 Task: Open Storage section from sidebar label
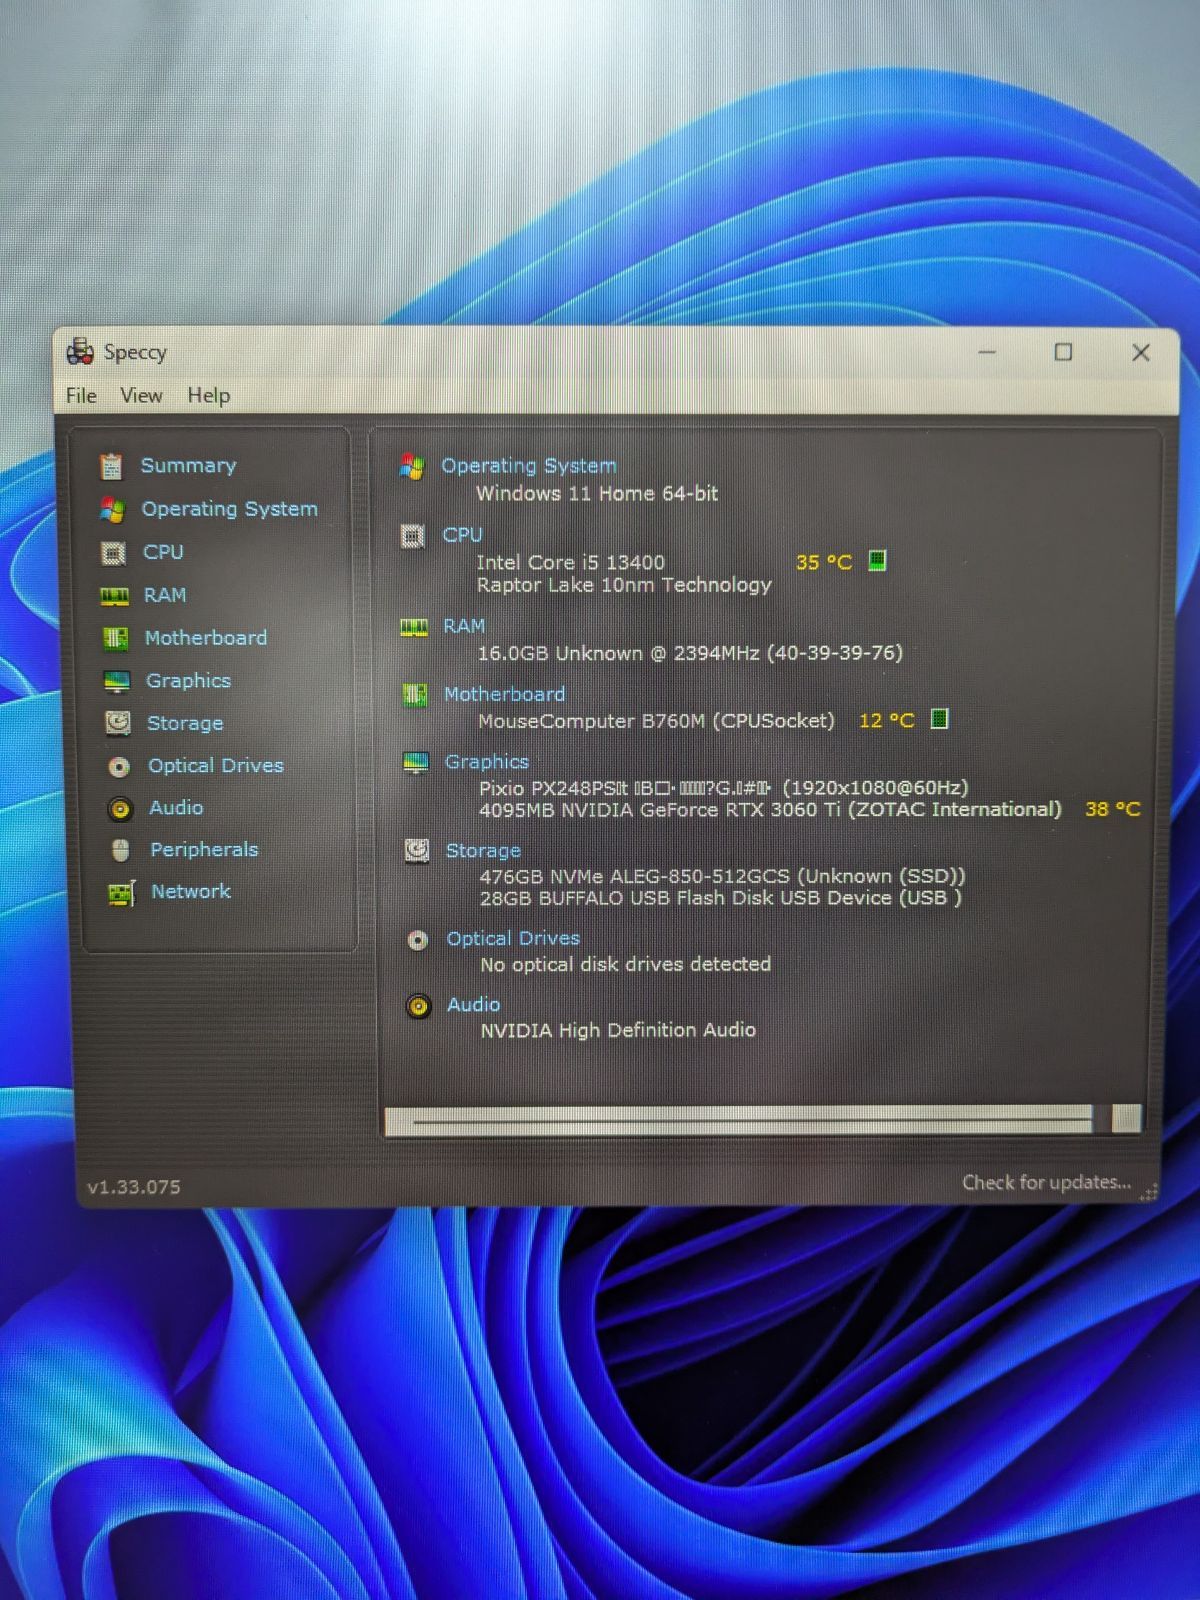[x=185, y=723]
